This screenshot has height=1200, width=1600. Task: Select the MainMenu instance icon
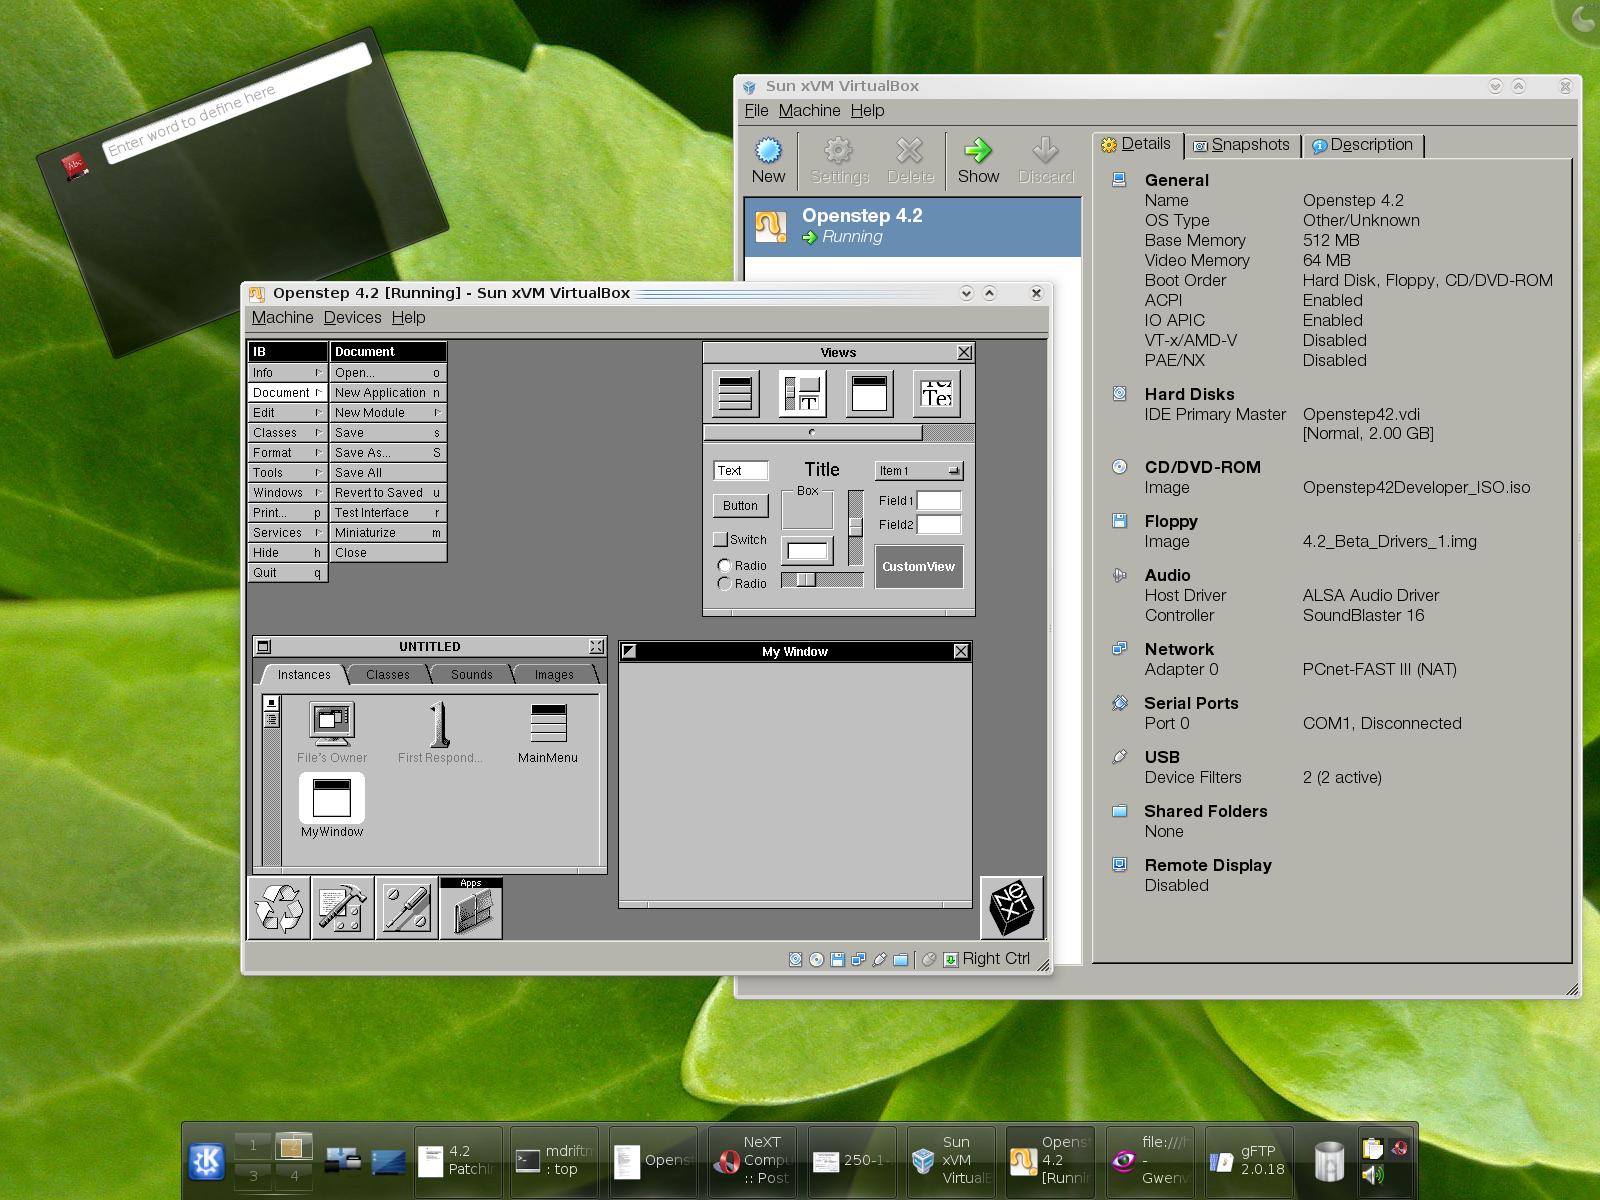pyautogui.click(x=548, y=722)
